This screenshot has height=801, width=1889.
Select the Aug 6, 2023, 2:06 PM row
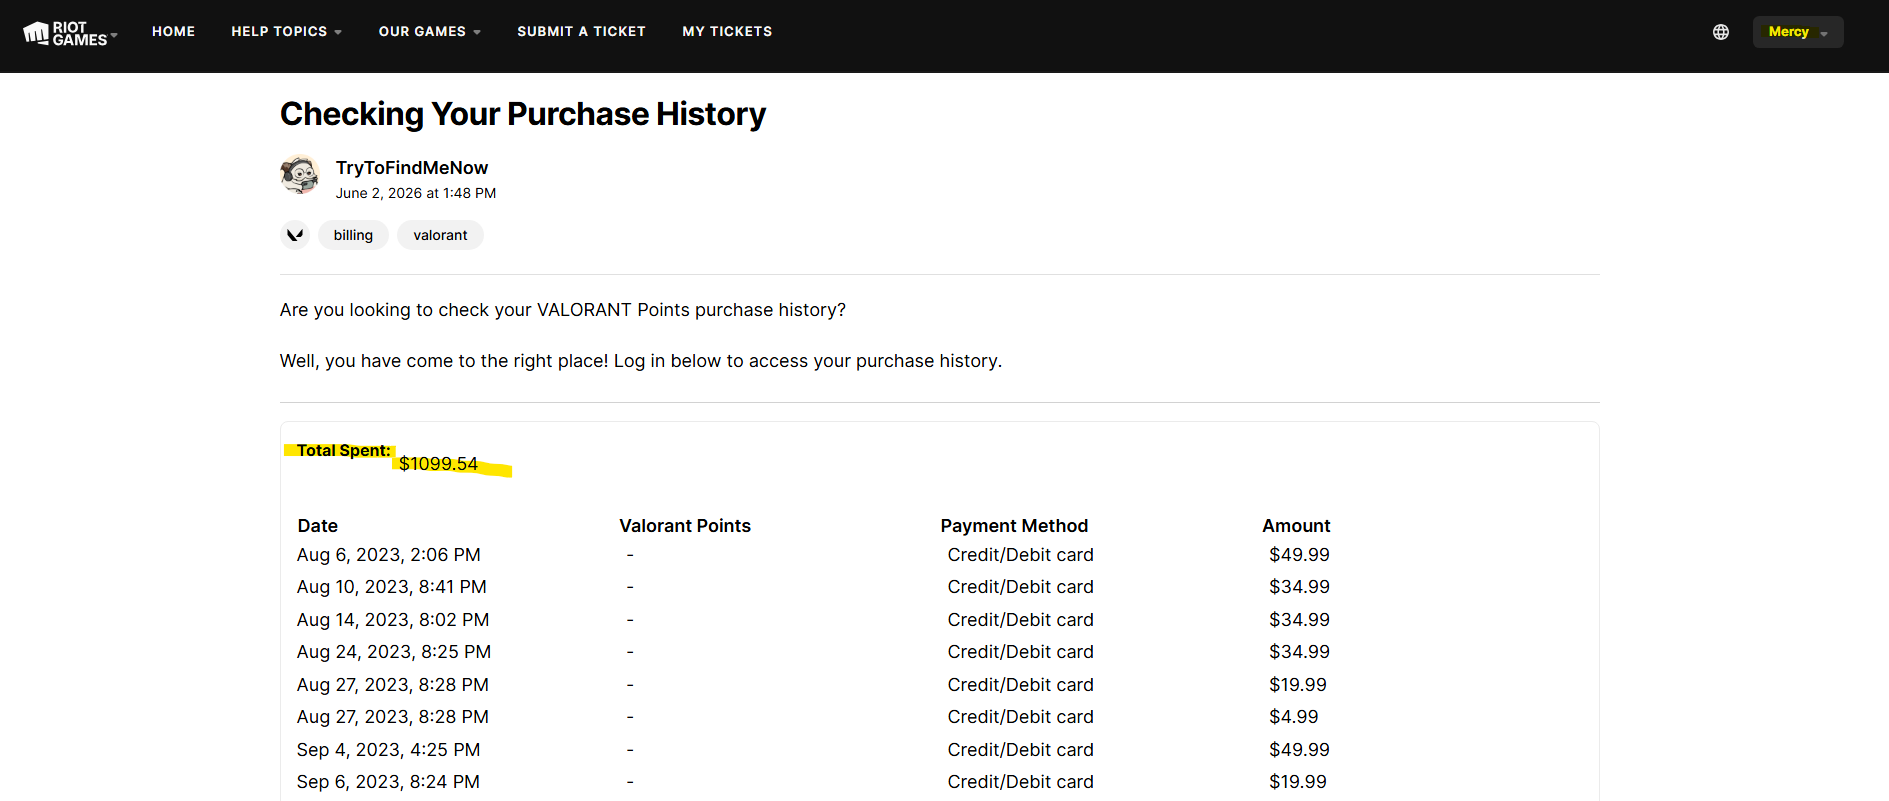tap(813, 555)
